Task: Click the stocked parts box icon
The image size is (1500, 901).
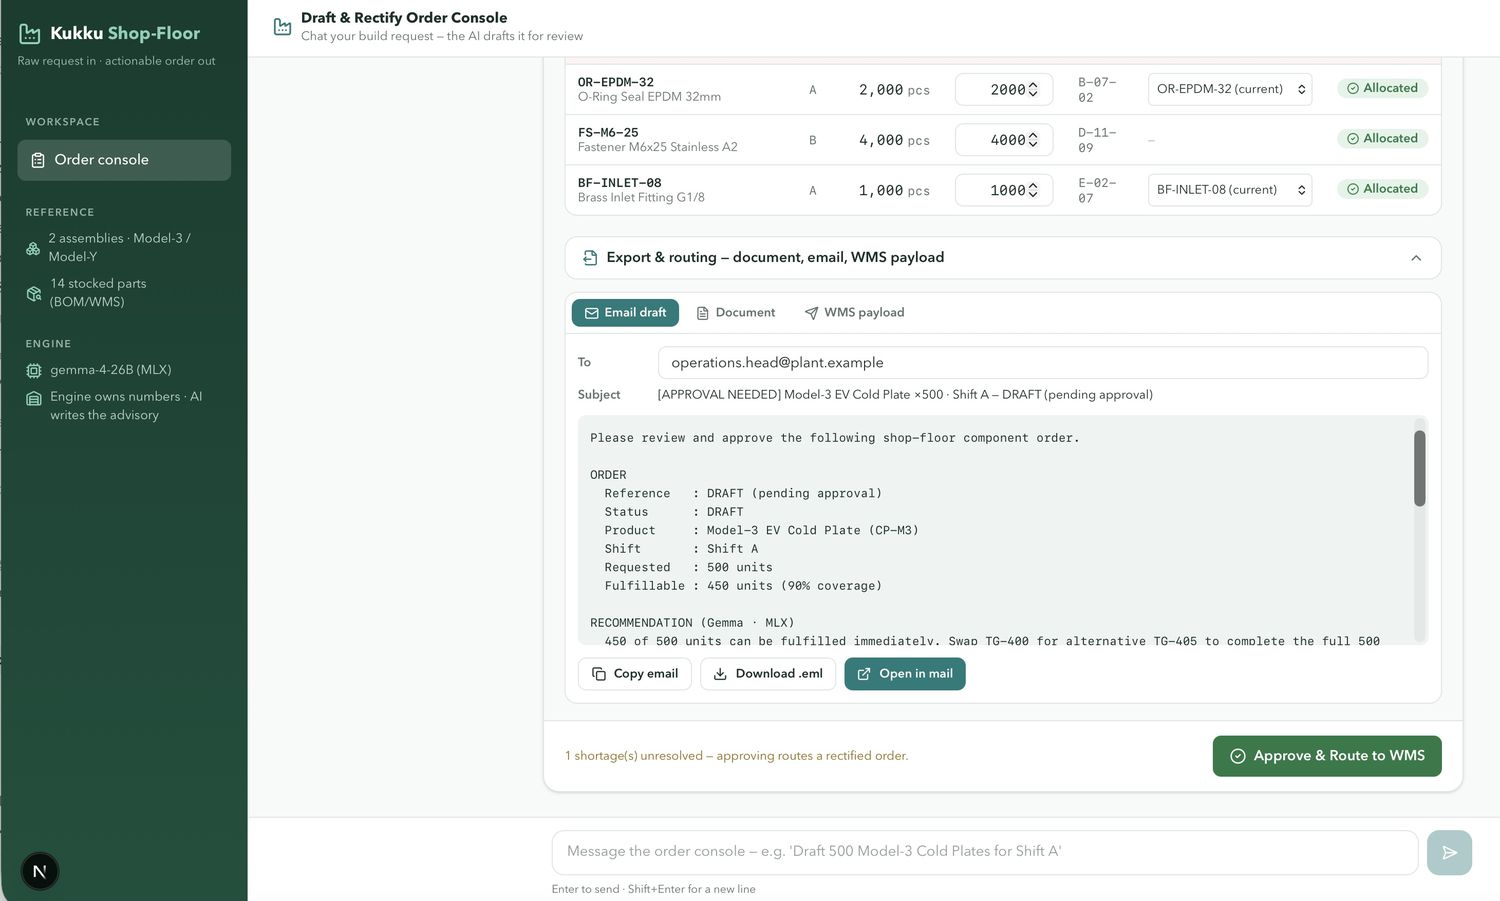Action: [x=34, y=293]
